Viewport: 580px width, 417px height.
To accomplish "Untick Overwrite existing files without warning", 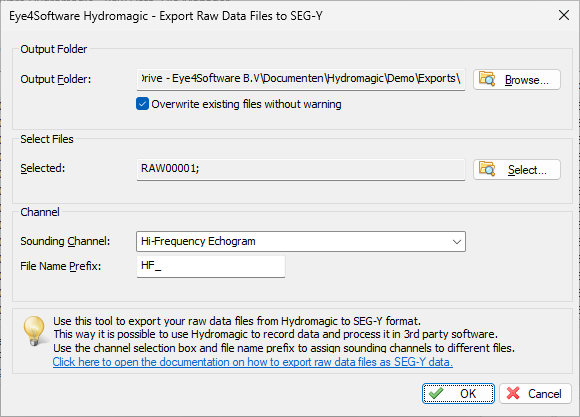I will tap(142, 104).
